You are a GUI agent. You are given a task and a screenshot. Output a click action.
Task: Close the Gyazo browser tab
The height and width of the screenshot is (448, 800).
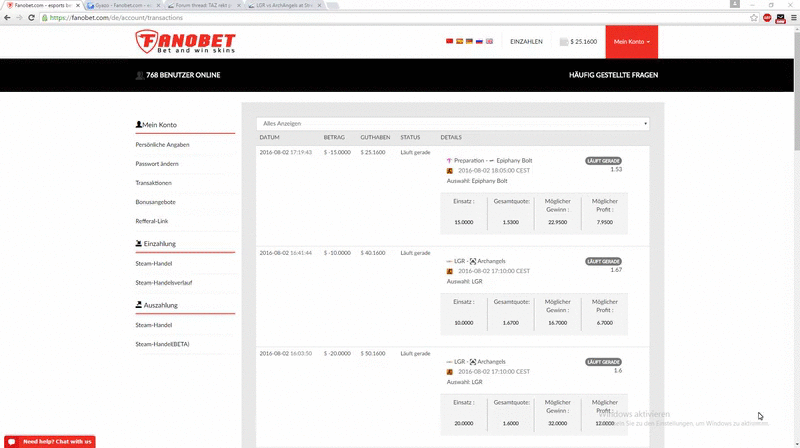pyautogui.click(x=158, y=5)
